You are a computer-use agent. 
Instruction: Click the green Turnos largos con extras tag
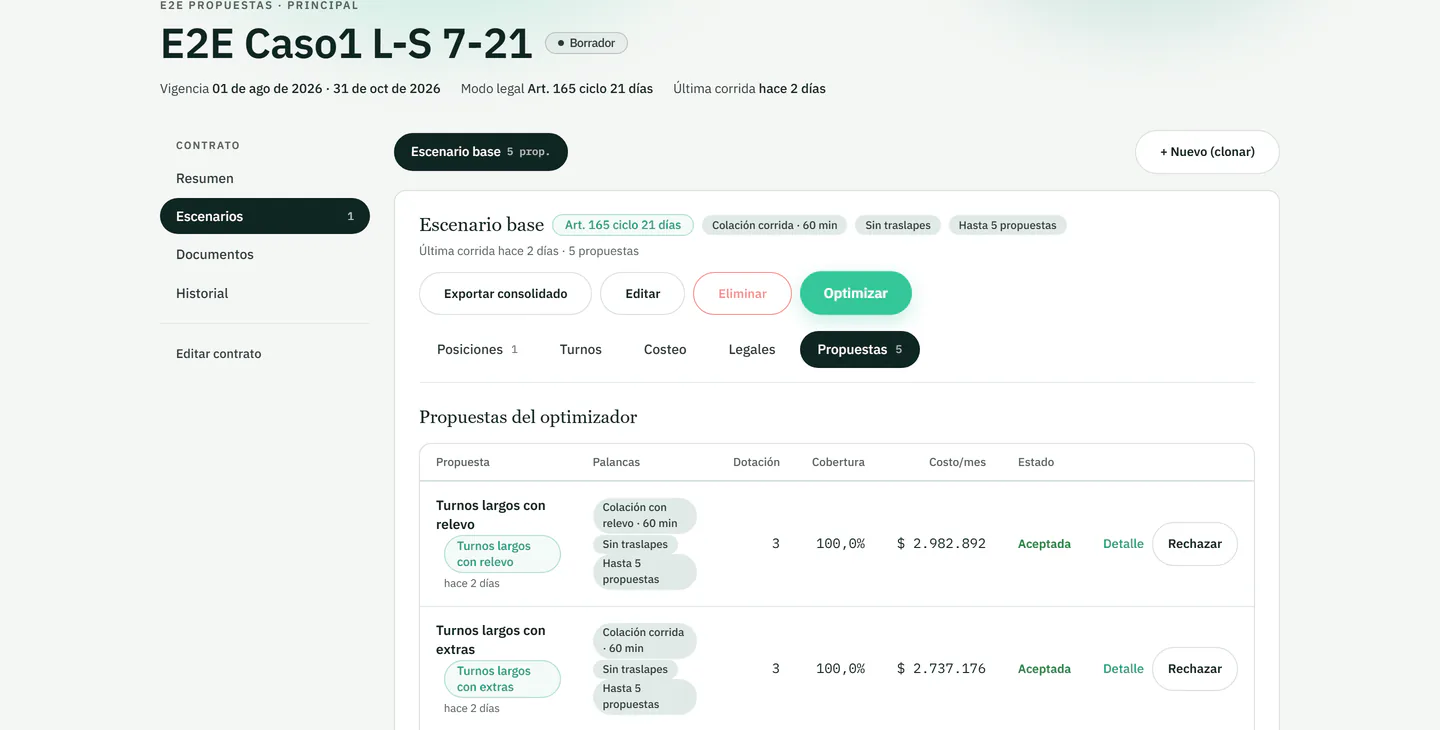point(502,679)
